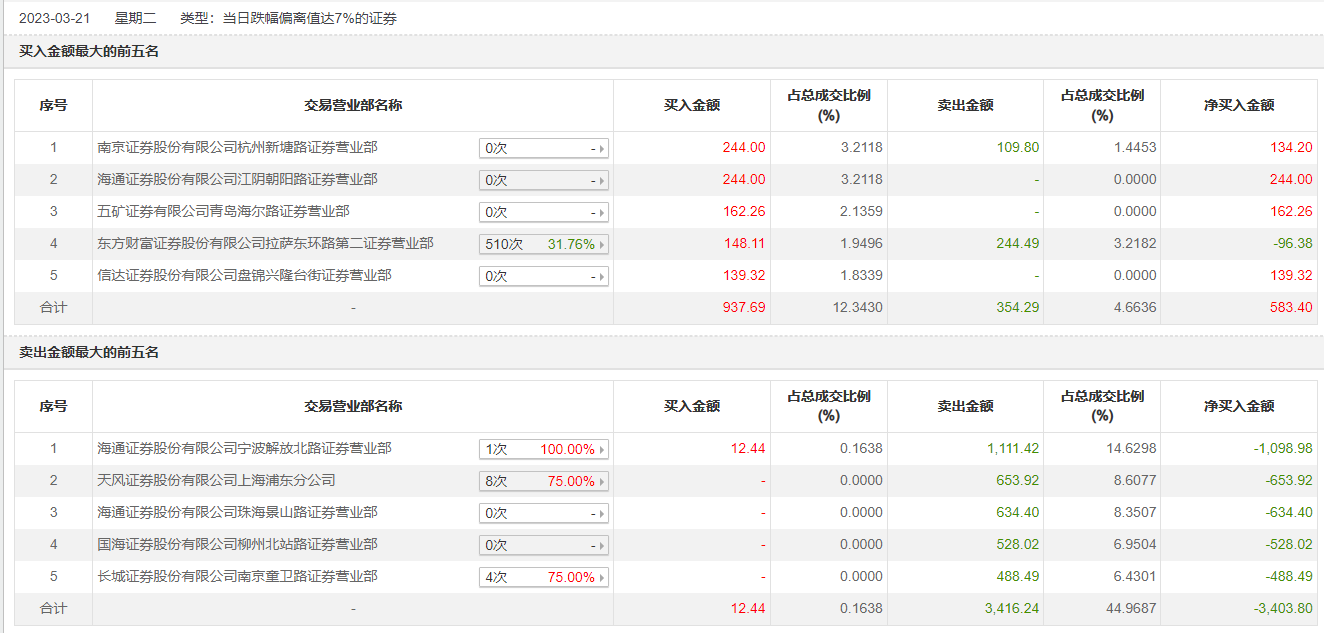Screen dimensions: 1324x633
Task: Expand 0次 box beside 海通证券江阴朝阳路
Action: point(544,181)
